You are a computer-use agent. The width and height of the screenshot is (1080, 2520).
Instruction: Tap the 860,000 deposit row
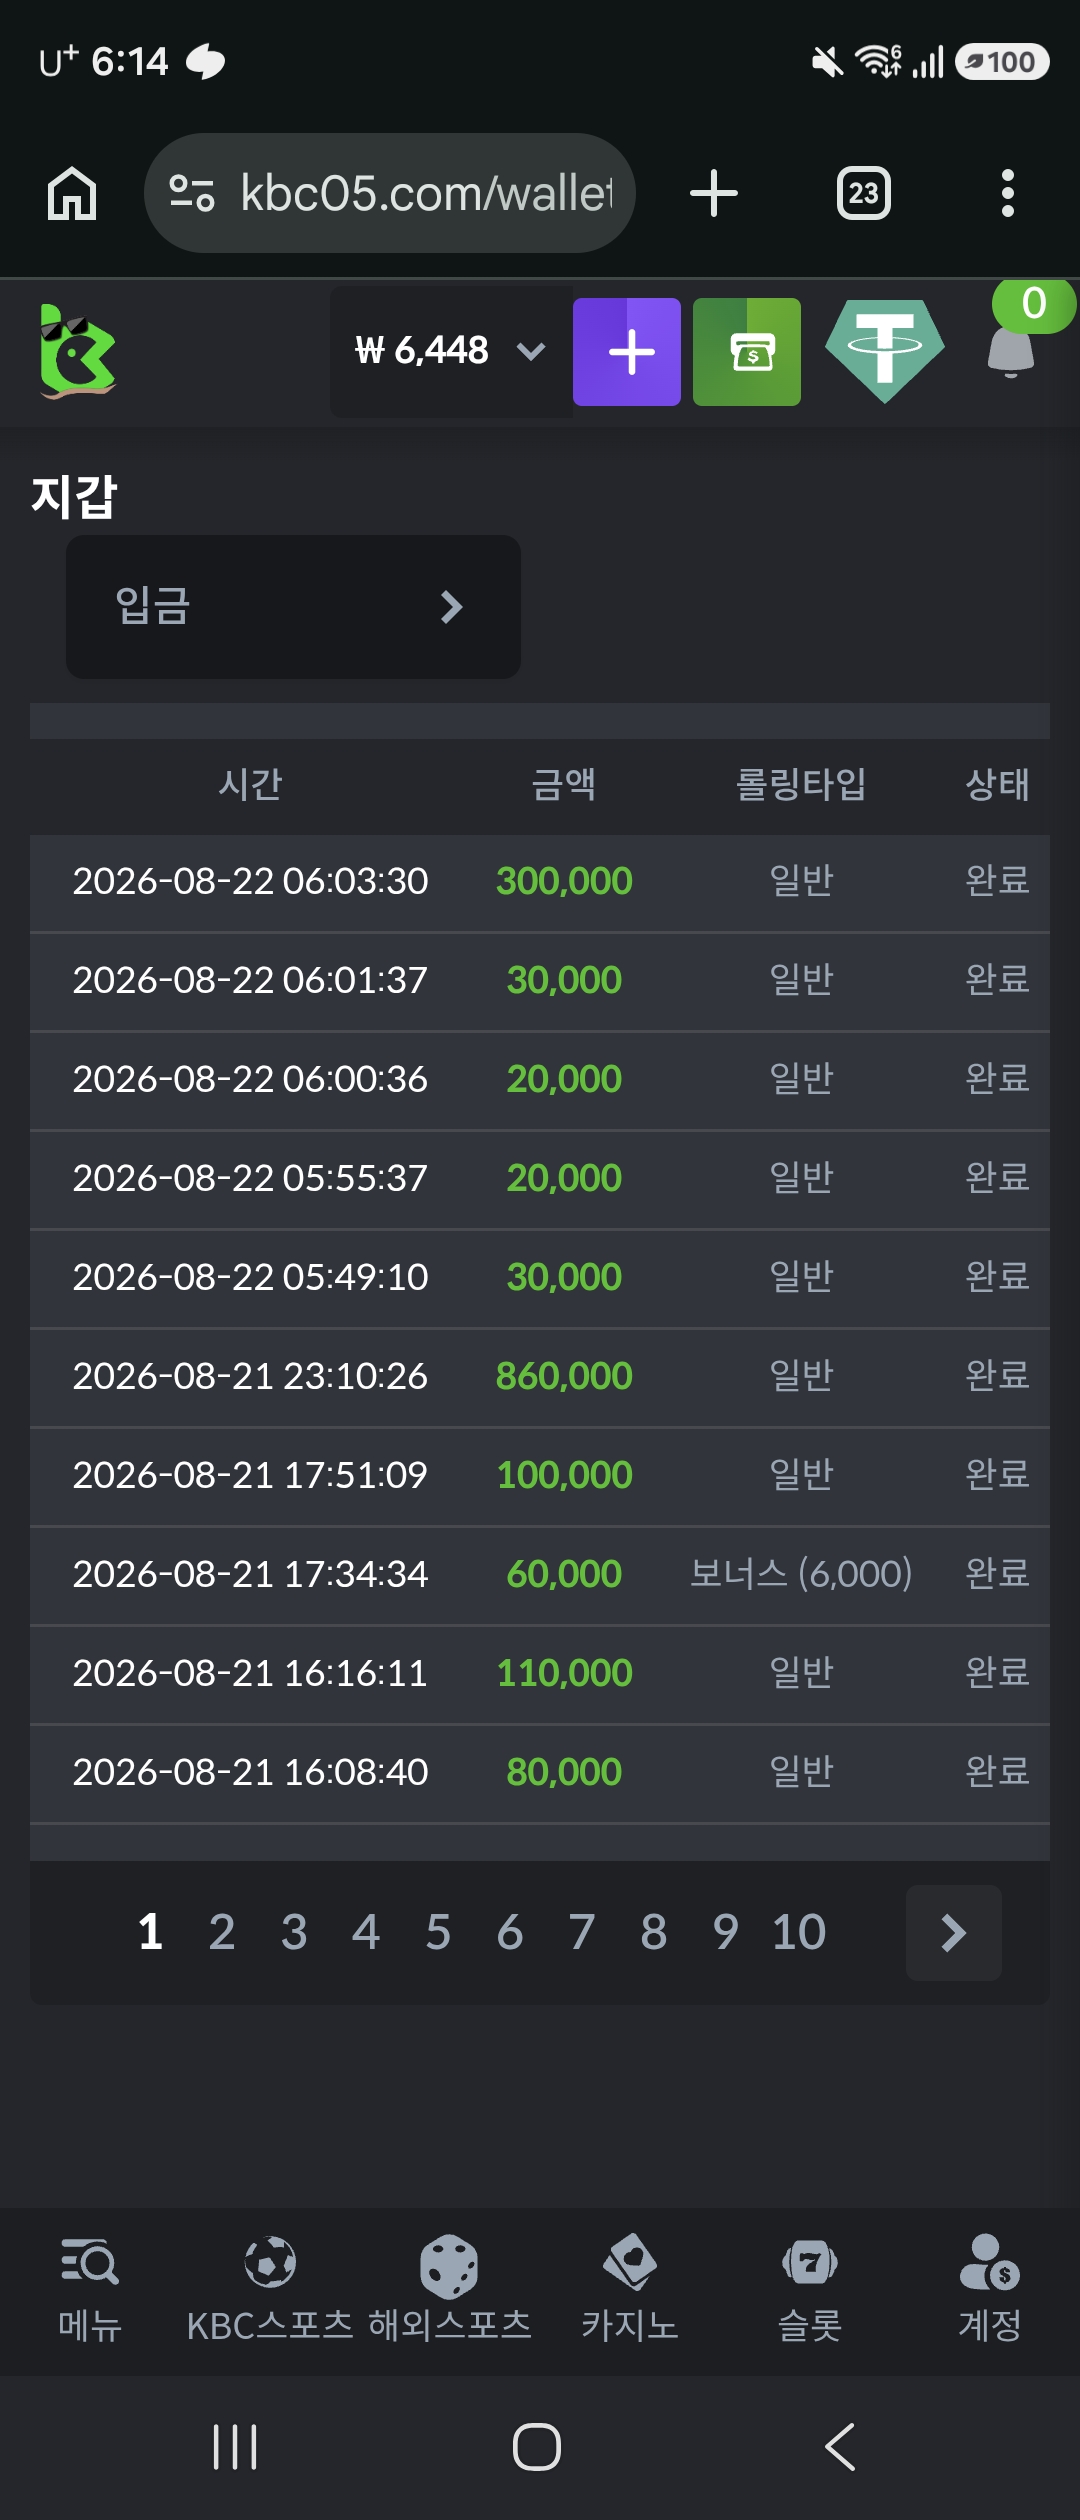[540, 1377]
